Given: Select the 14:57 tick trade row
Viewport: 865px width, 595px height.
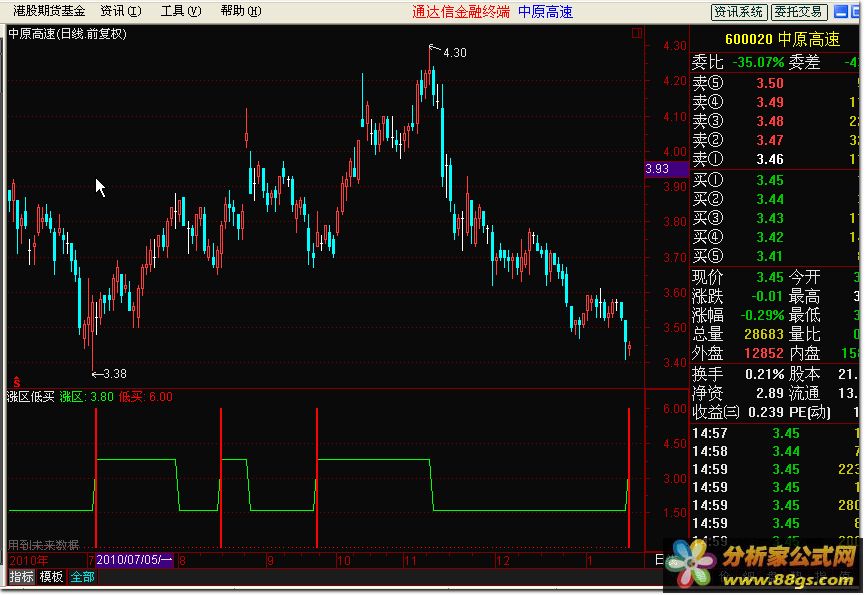Looking at the screenshot, I should coord(775,433).
